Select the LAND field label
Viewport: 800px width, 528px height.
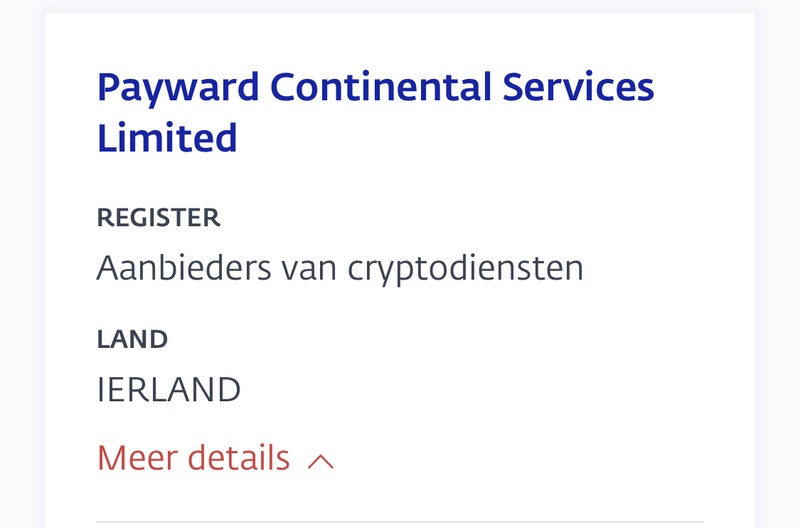click(x=132, y=339)
